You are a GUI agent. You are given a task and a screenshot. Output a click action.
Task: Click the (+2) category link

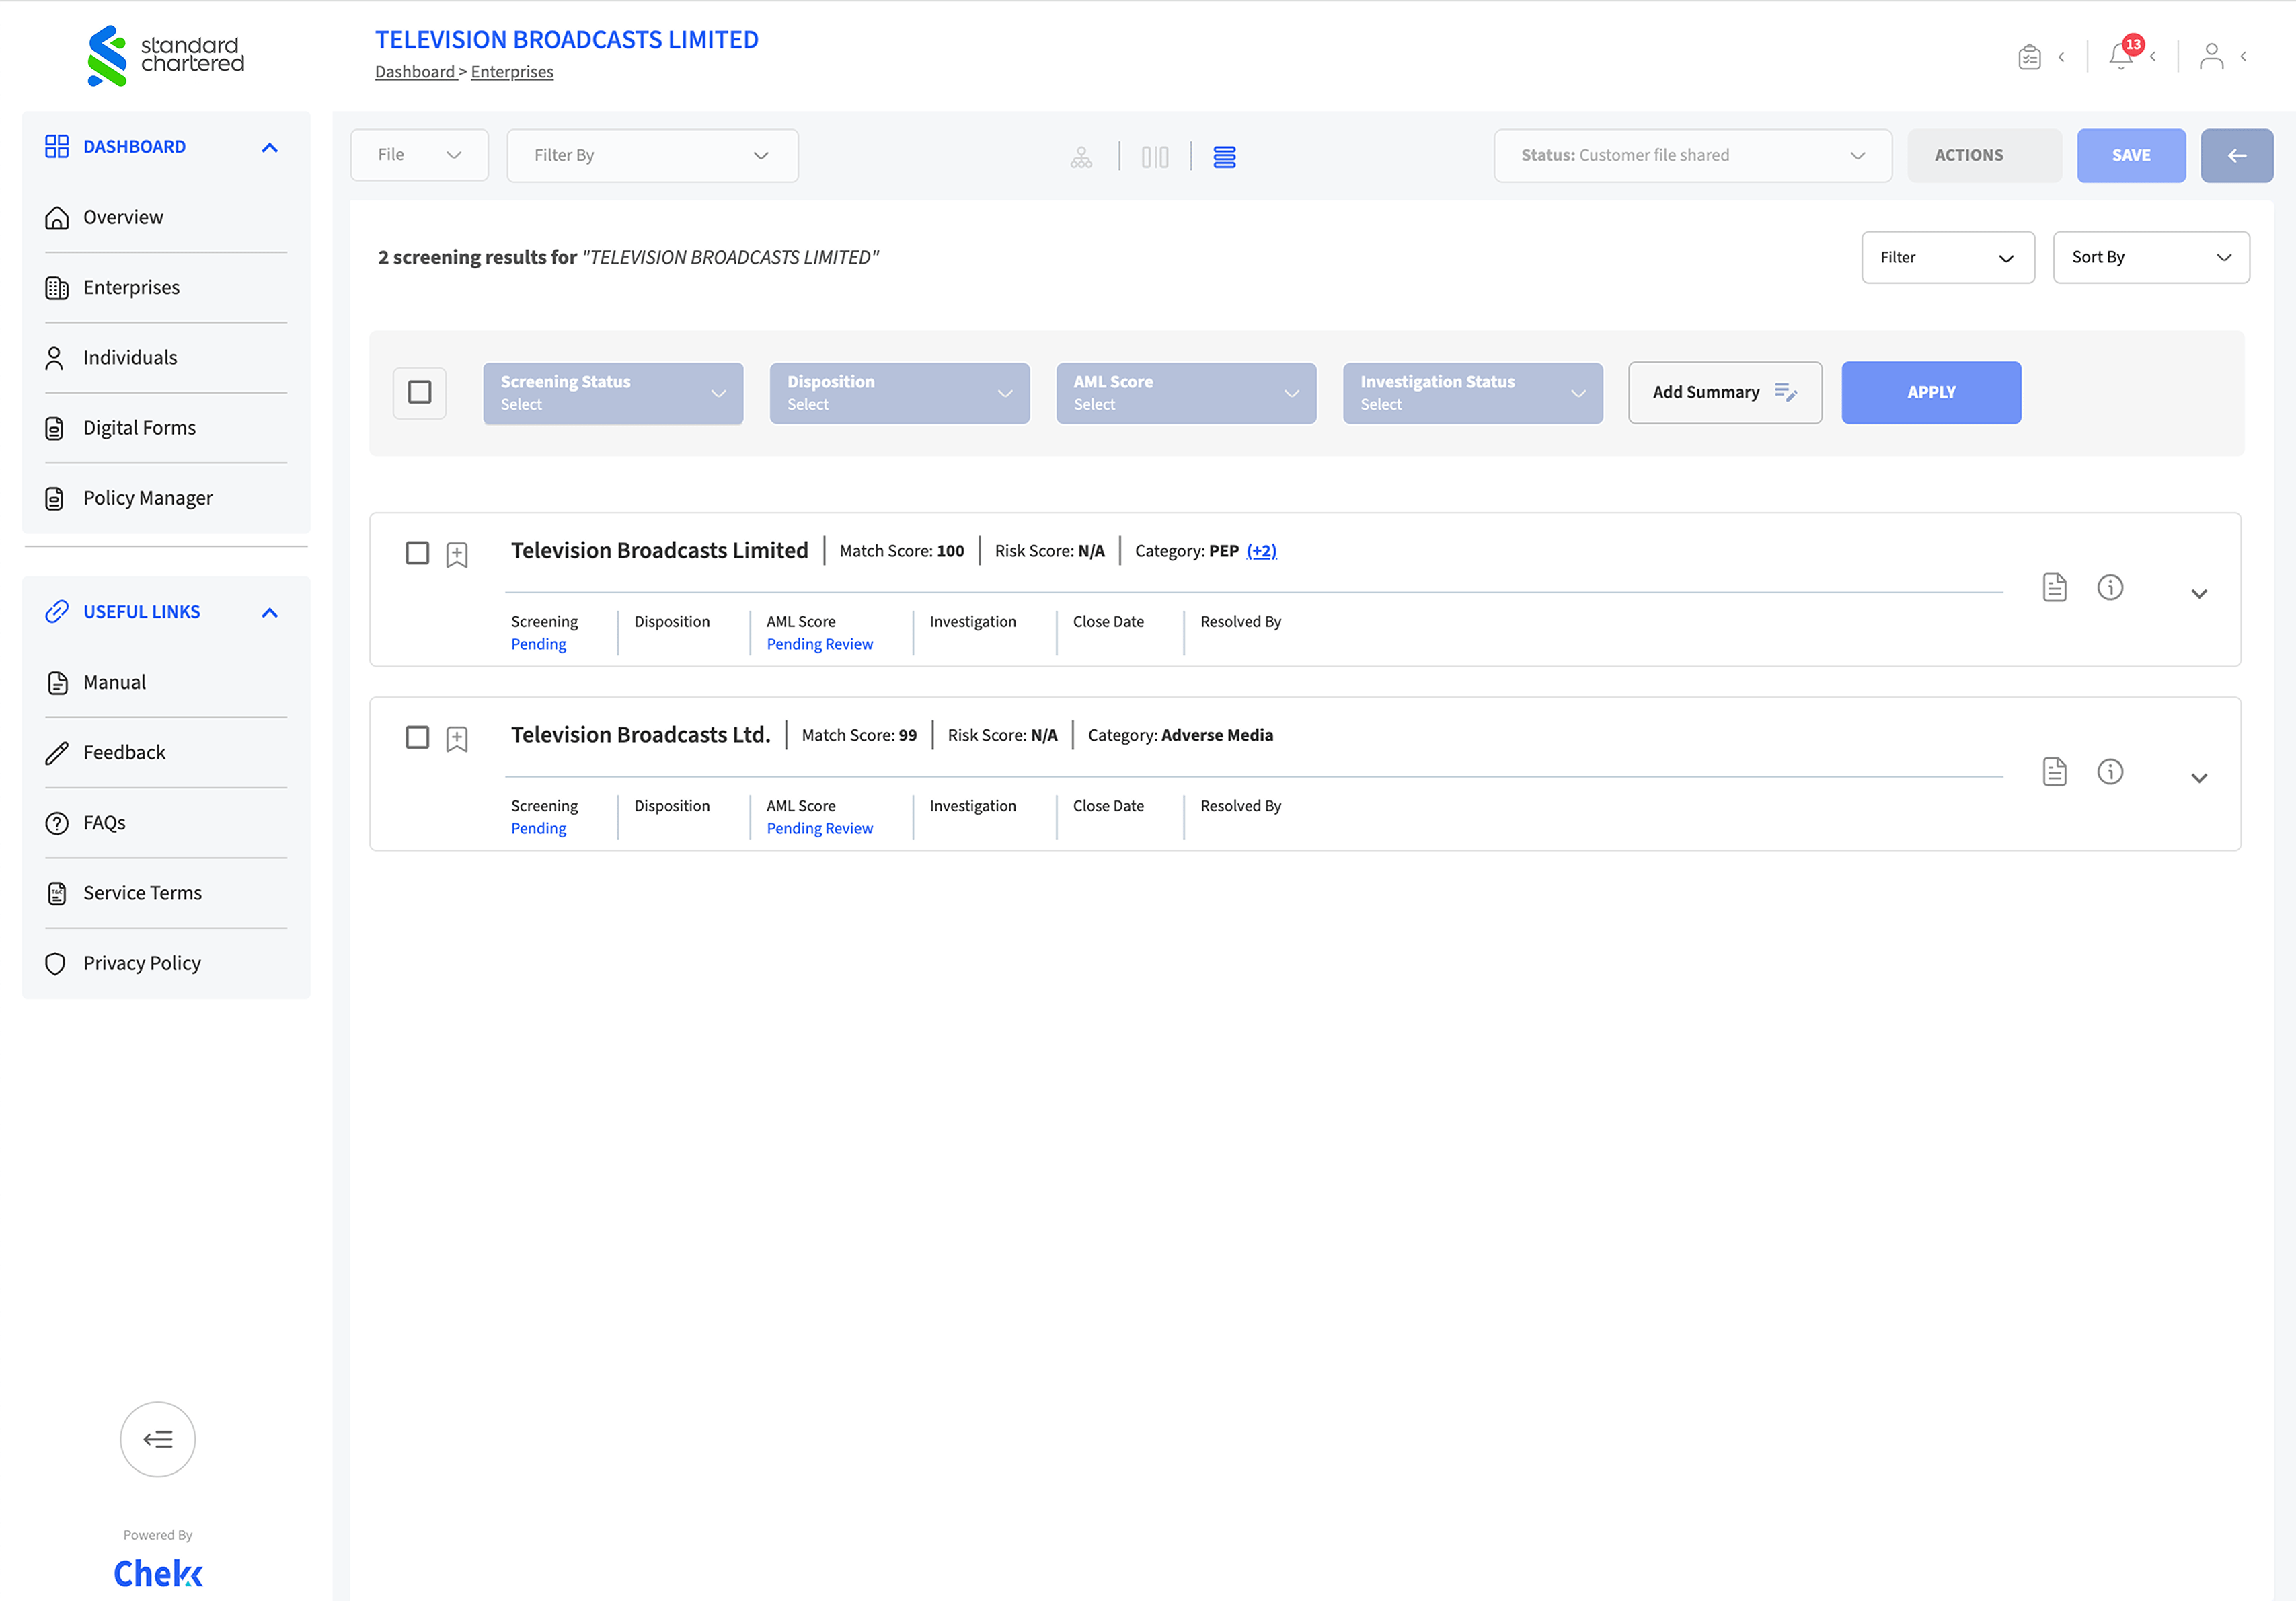tap(1261, 551)
